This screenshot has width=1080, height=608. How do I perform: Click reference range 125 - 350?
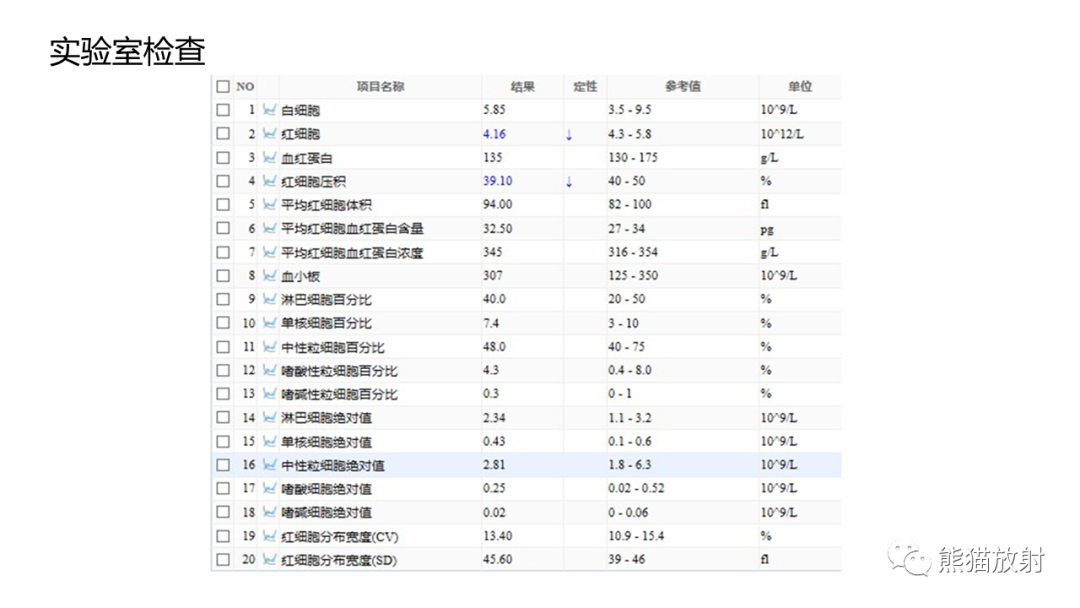(x=632, y=275)
